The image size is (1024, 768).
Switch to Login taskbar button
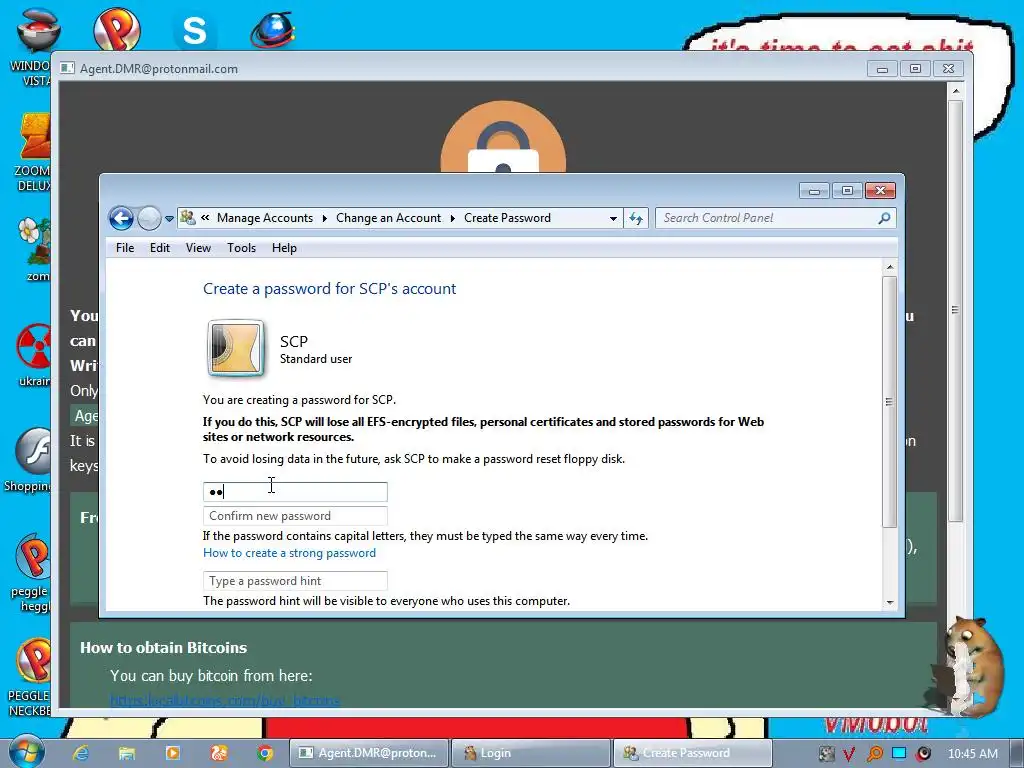point(530,753)
